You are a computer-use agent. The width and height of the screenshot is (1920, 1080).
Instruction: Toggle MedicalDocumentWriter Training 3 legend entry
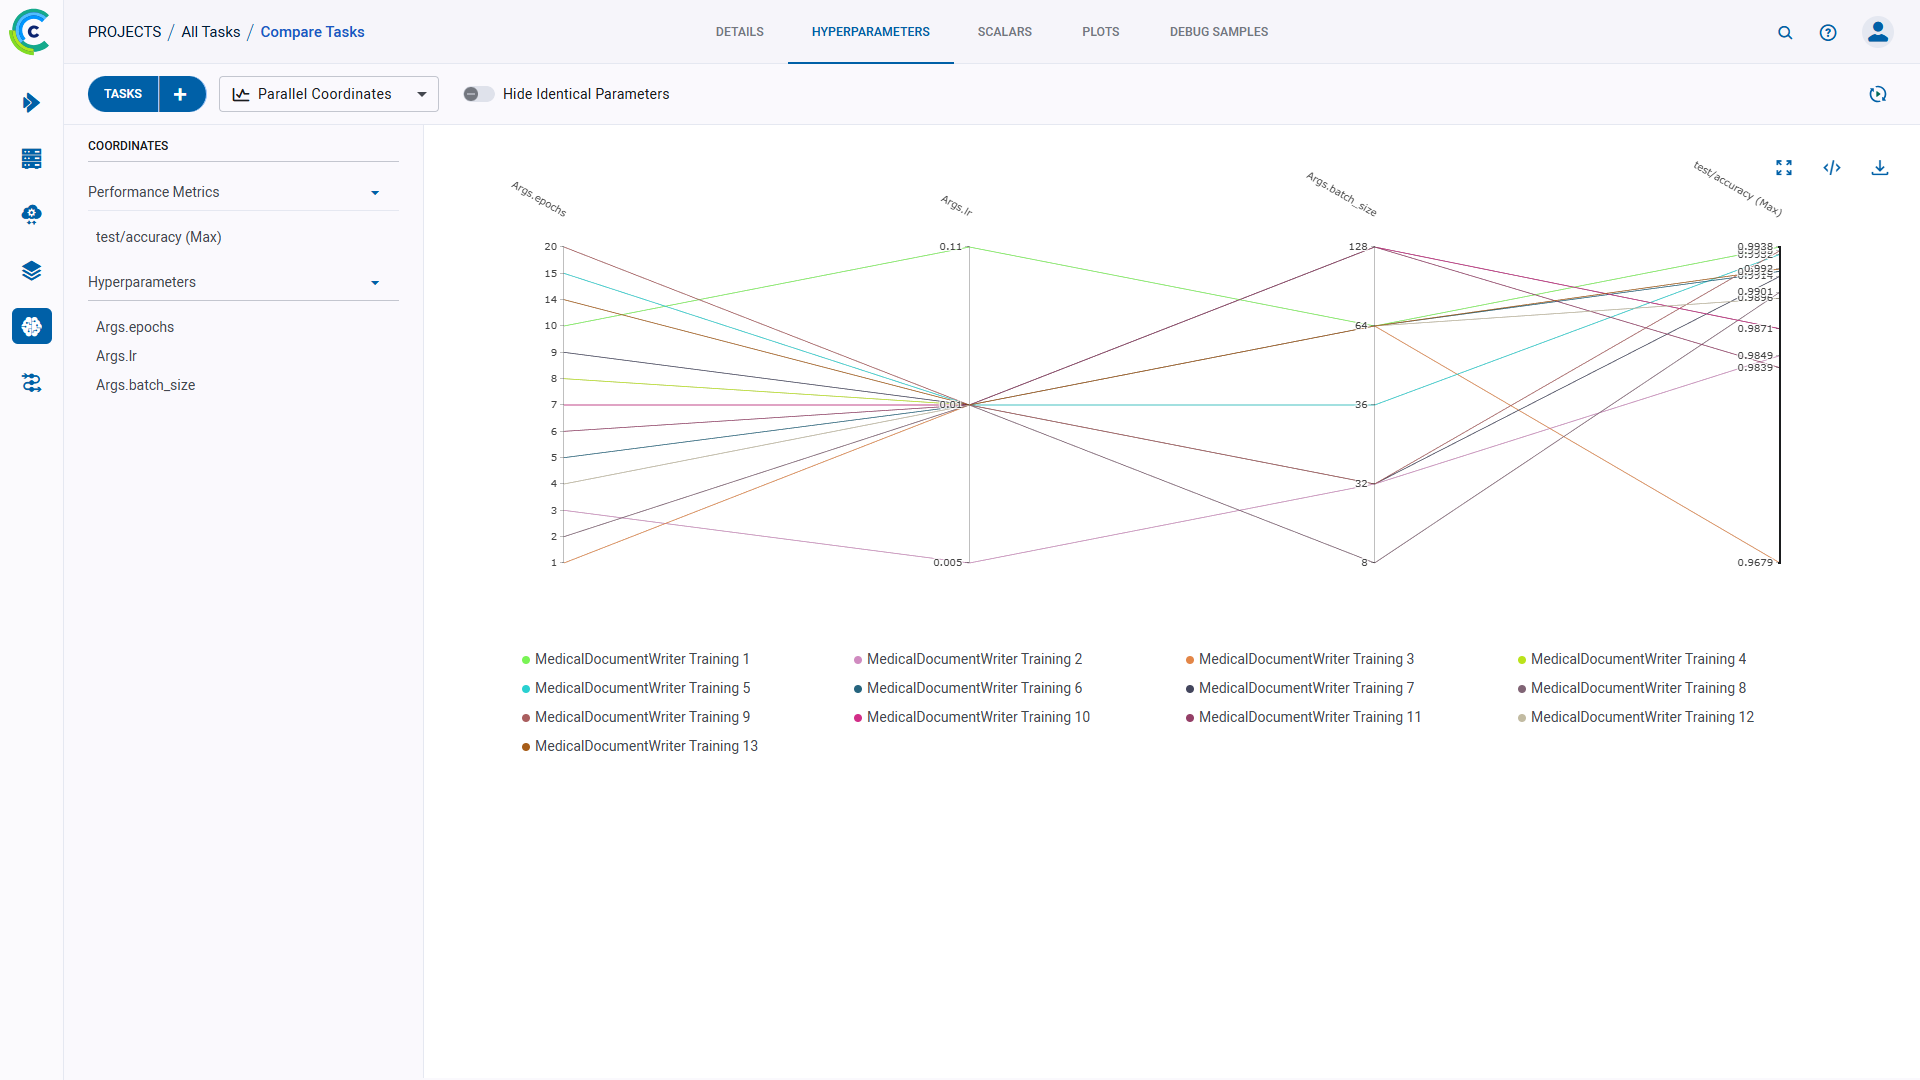[1305, 659]
